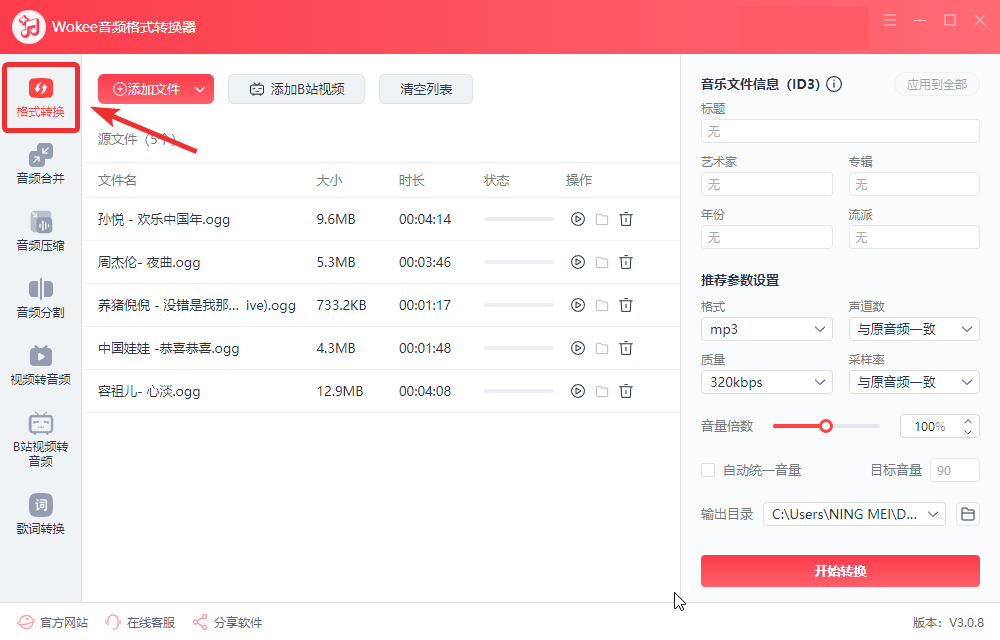
Task: Select the 容祖儿- 心淡.ogg filename
Action: [149, 391]
